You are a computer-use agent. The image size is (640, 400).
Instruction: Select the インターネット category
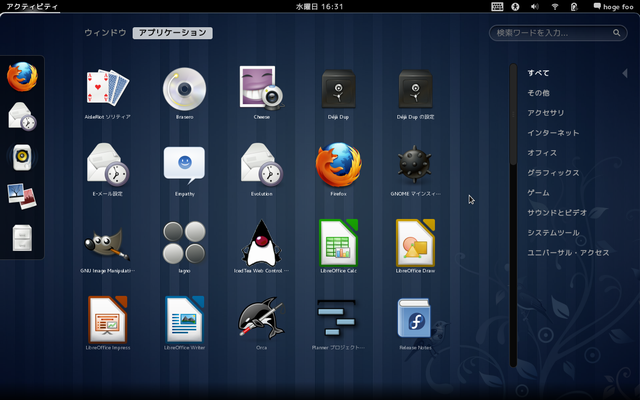pyautogui.click(x=553, y=133)
